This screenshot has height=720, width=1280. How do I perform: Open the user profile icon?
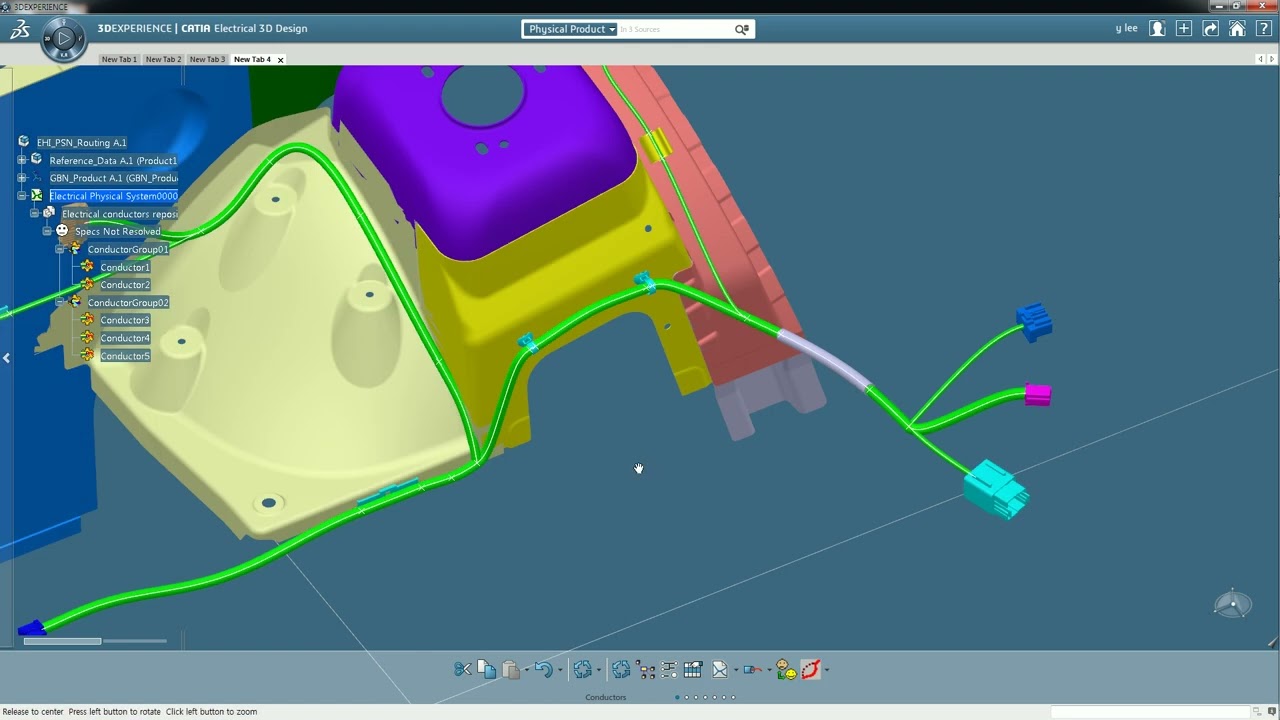pyautogui.click(x=1157, y=29)
